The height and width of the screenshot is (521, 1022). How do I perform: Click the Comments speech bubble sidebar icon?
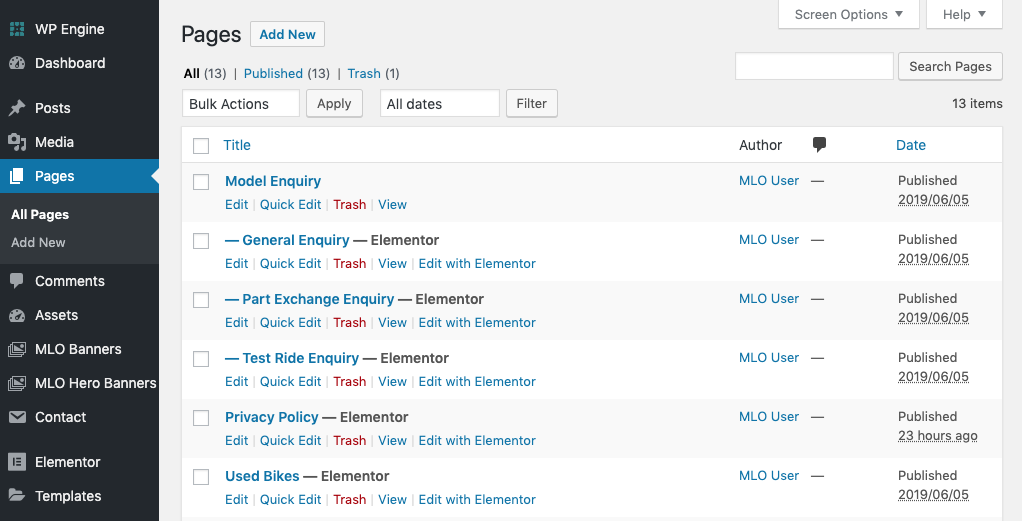17,281
